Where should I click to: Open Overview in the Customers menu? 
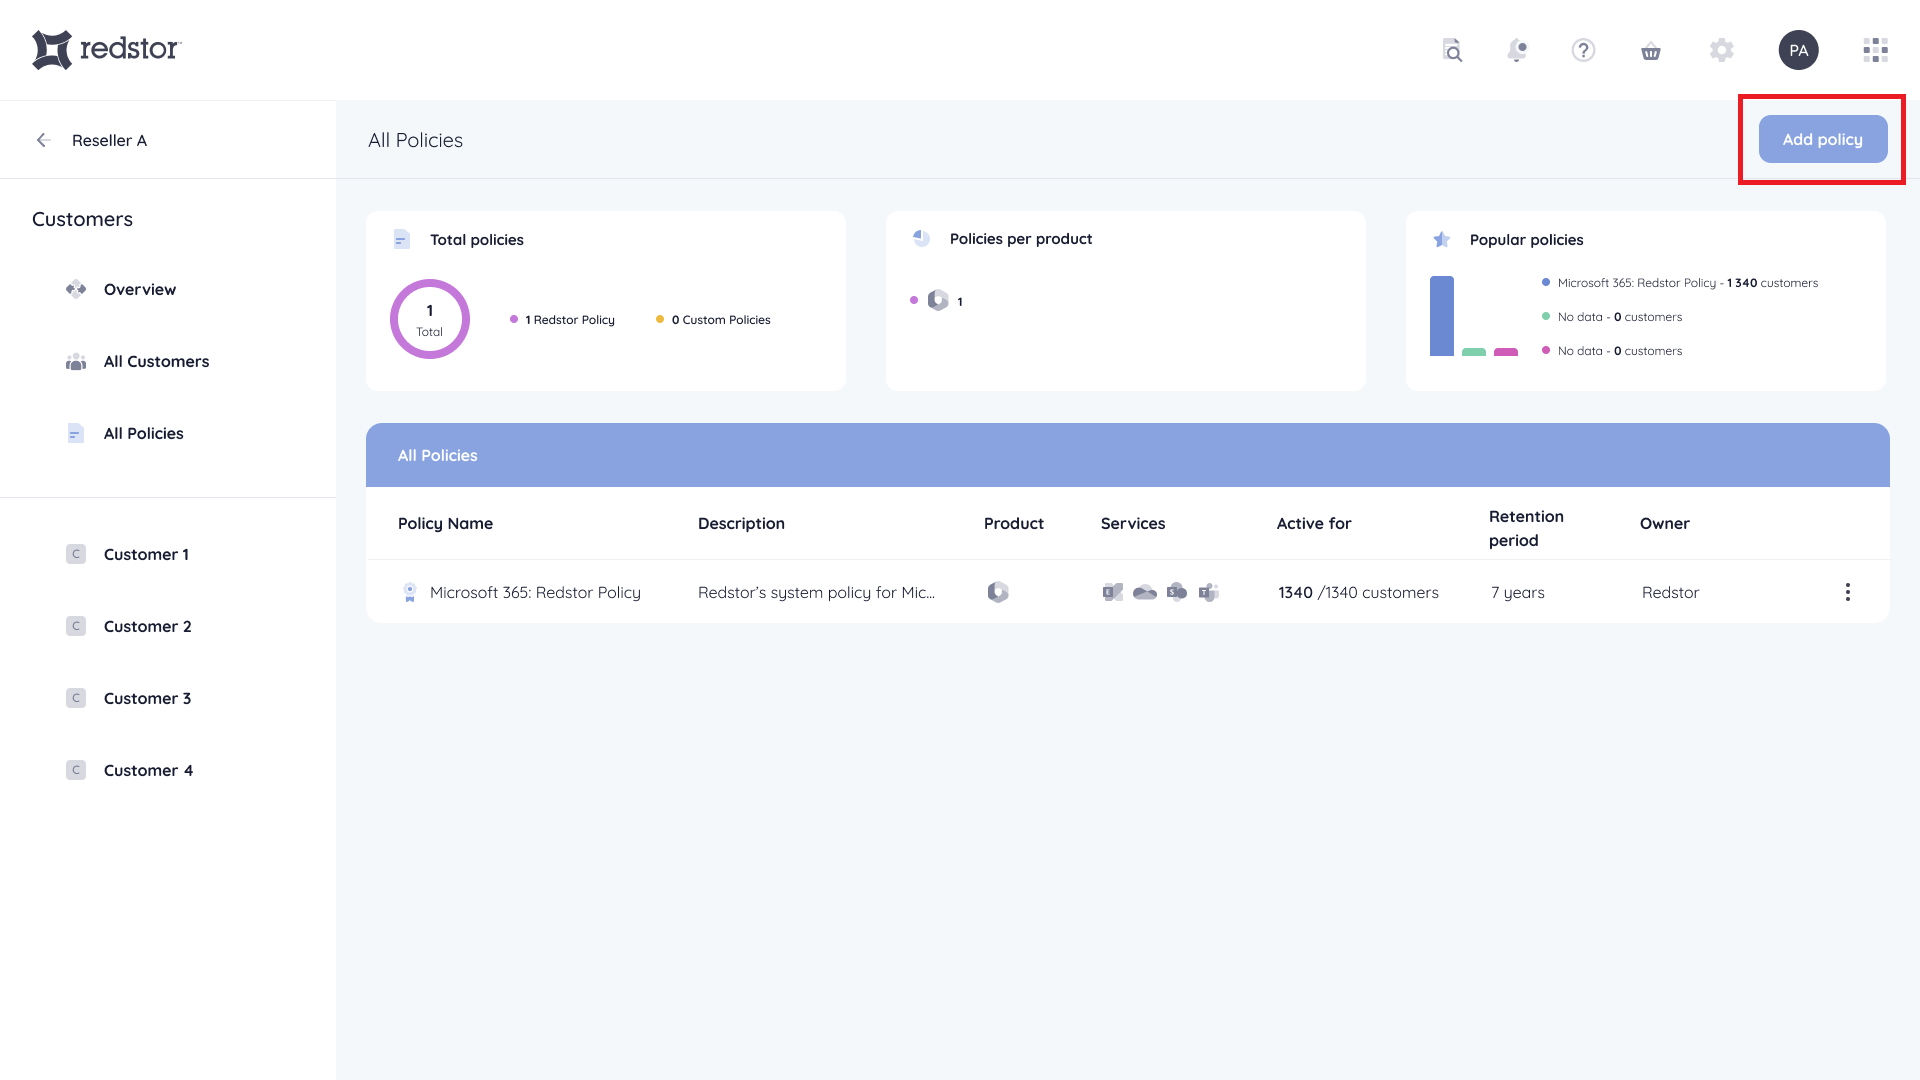140,289
